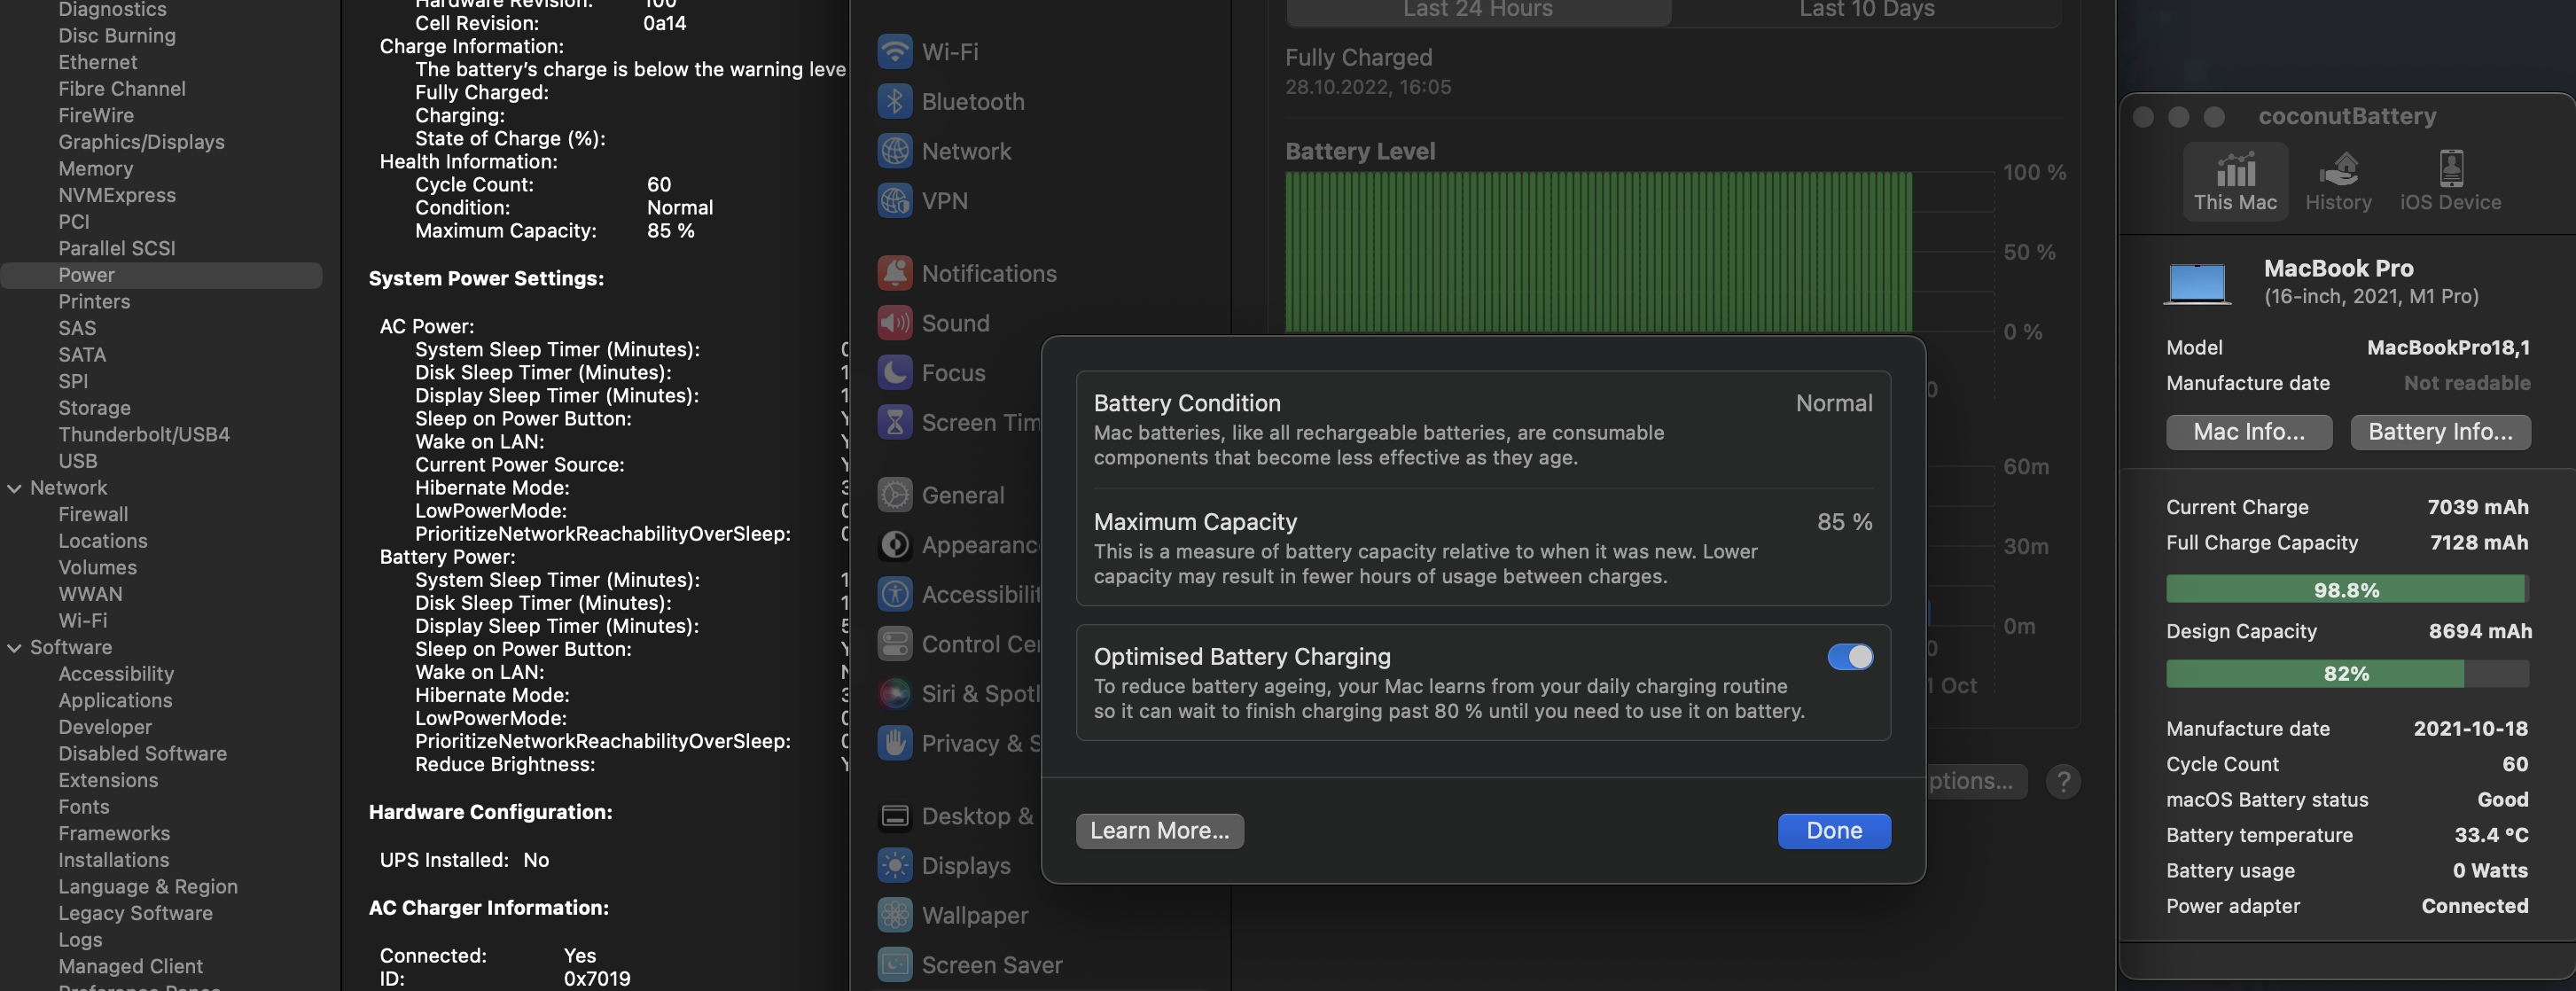Click the Wallpaper icon in sidebar
The image size is (2576, 991).
(894, 914)
